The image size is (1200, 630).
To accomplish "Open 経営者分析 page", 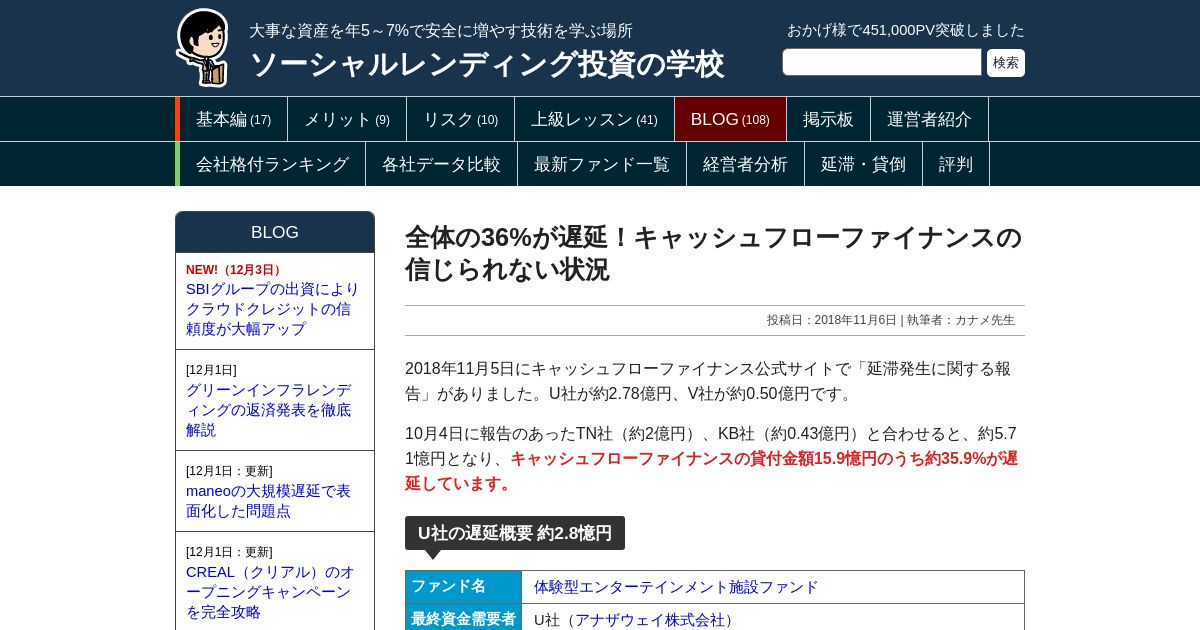I will (745, 164).
